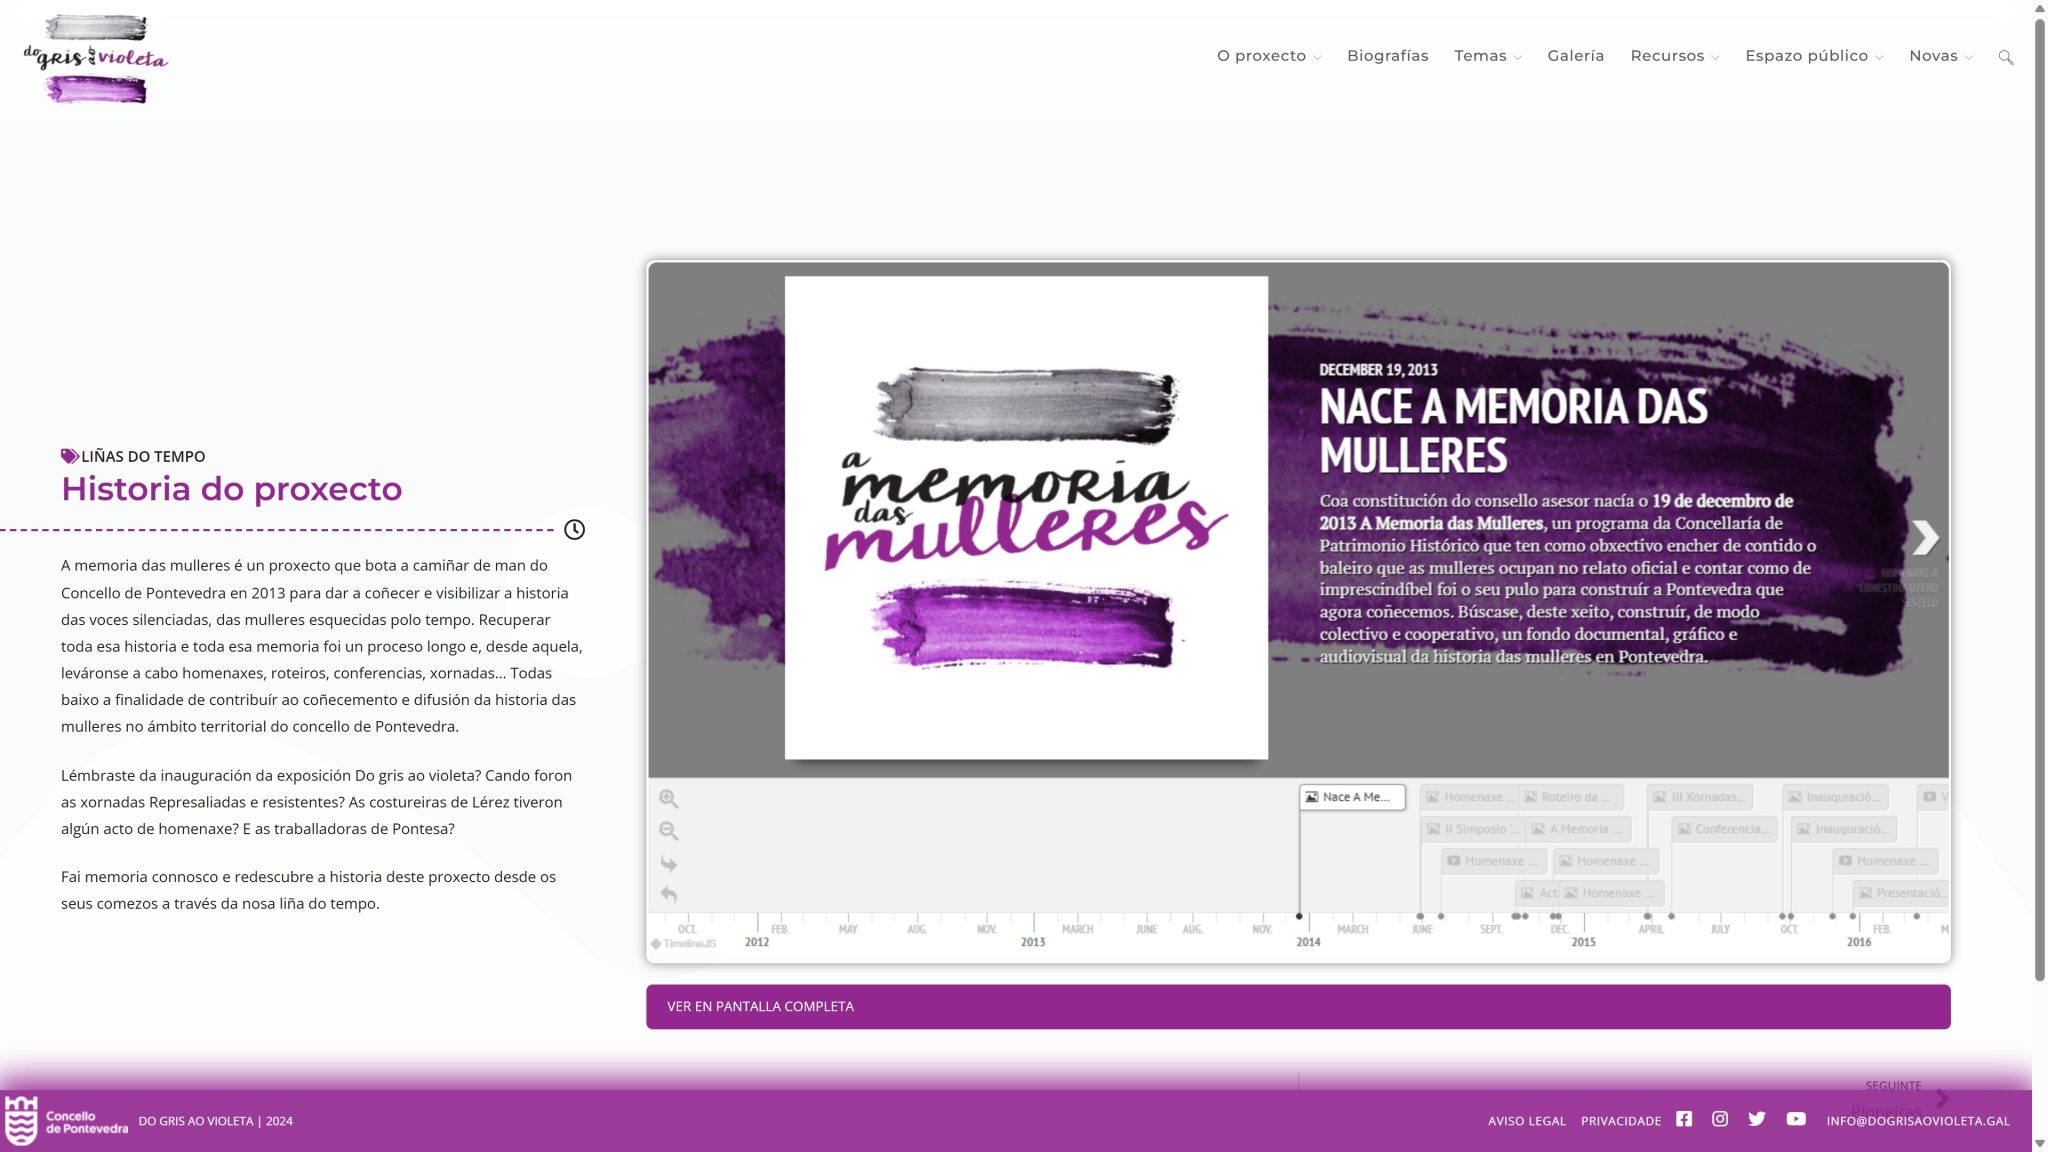This screenshot has width=2048, height=1152.
Task: Expand the Espazo público menu chevron
Action: pos(1879,58)
